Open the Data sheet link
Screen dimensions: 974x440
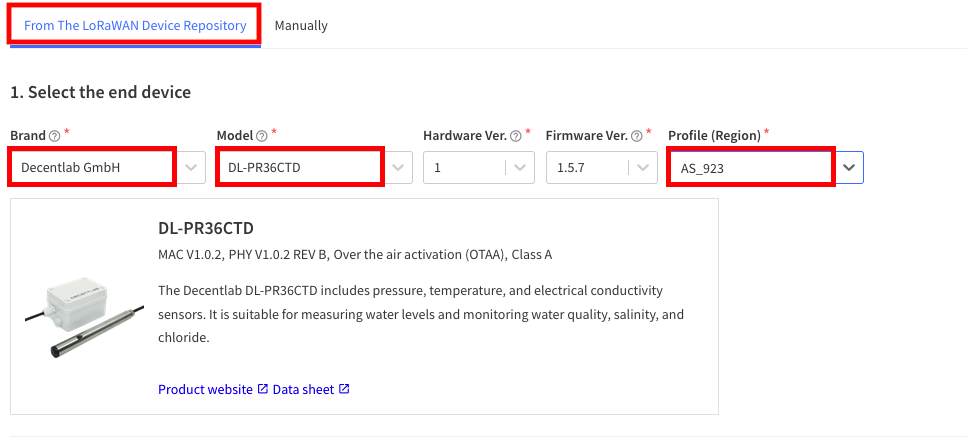pos(303,389)
